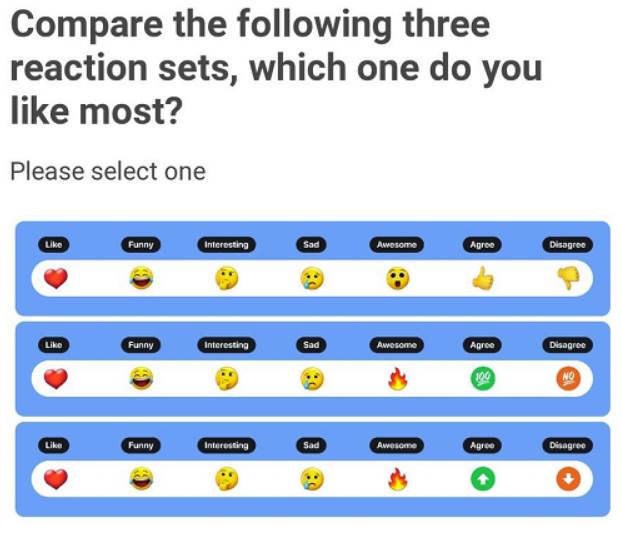Click the surprised face emoji in first set

pyautogui.click(x=397, y=281)
